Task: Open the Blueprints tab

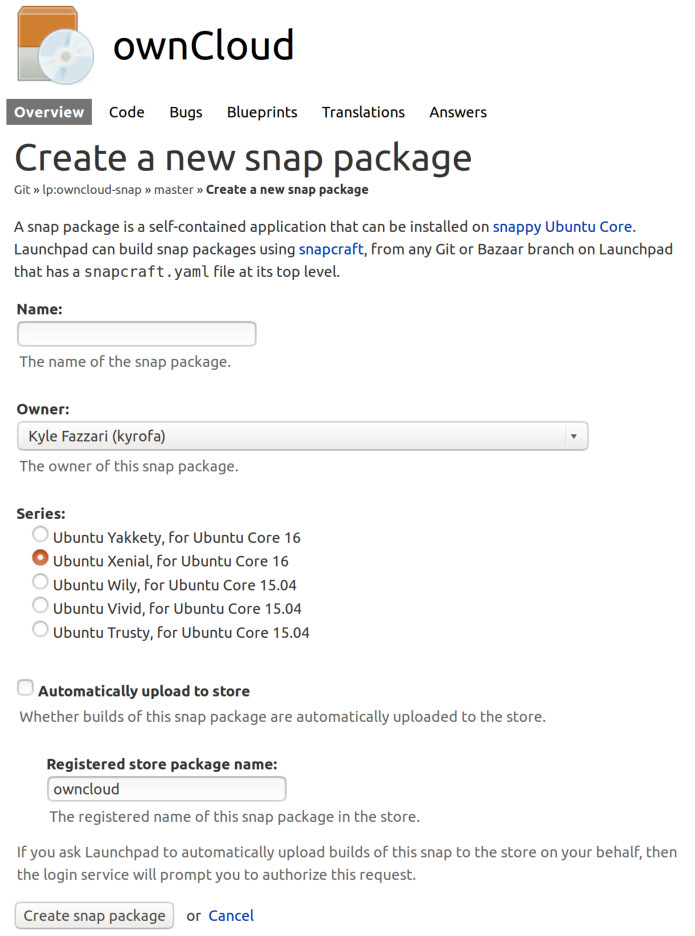Action: pos(262,112)
